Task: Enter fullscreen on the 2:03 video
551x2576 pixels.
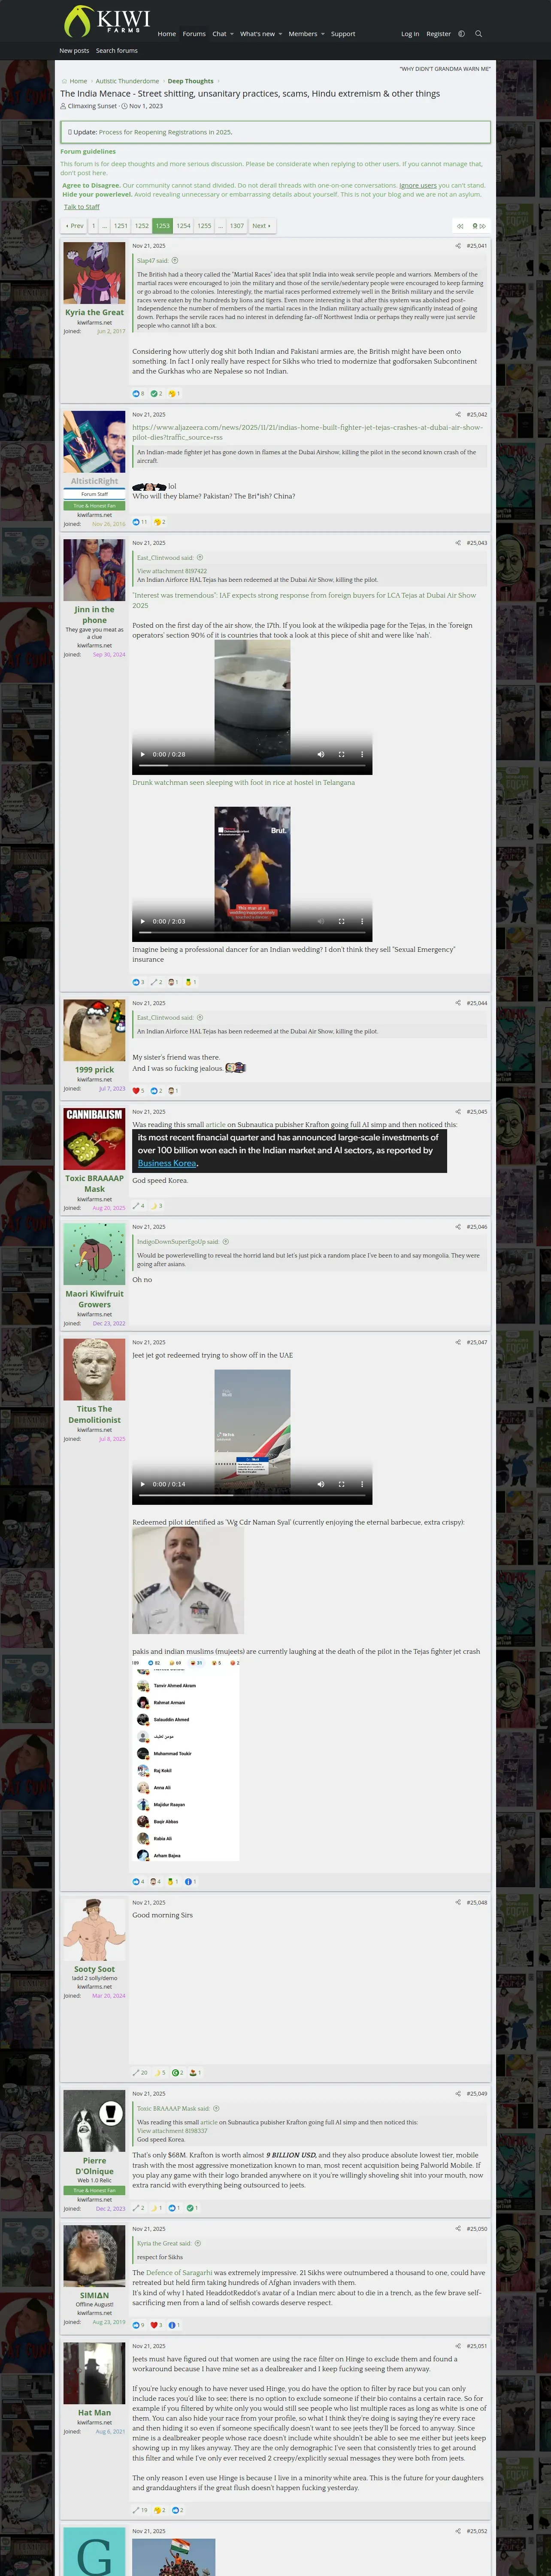Action: [341, 922]
